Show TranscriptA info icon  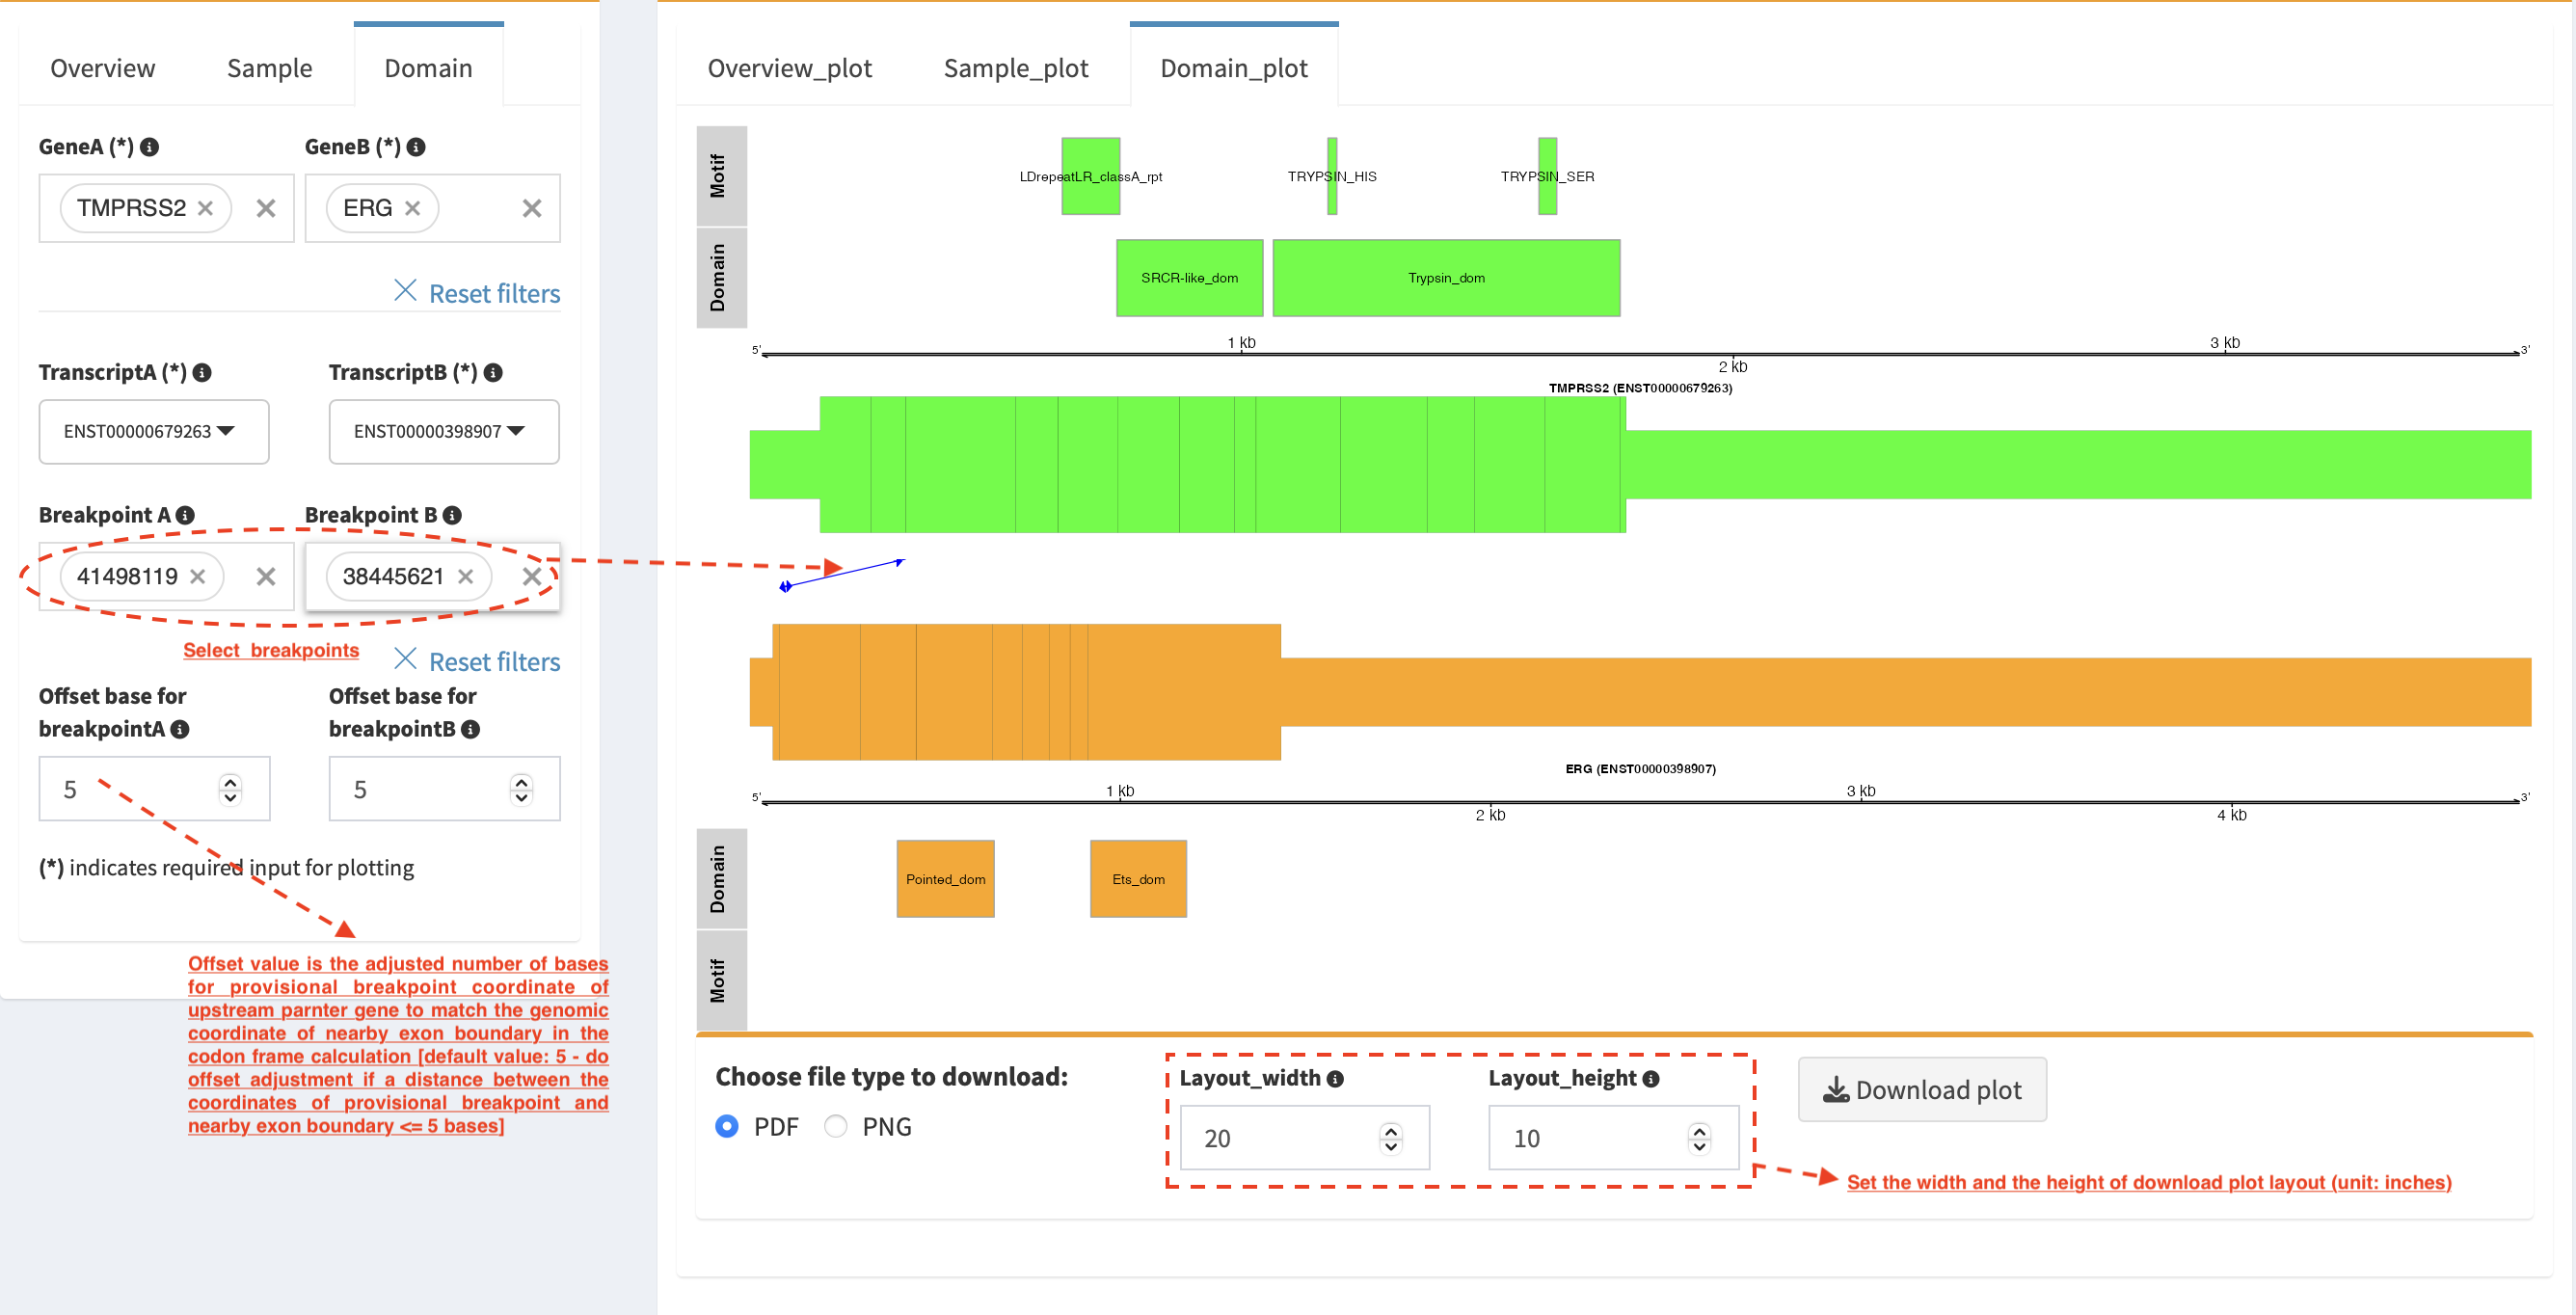coord(202,372)
